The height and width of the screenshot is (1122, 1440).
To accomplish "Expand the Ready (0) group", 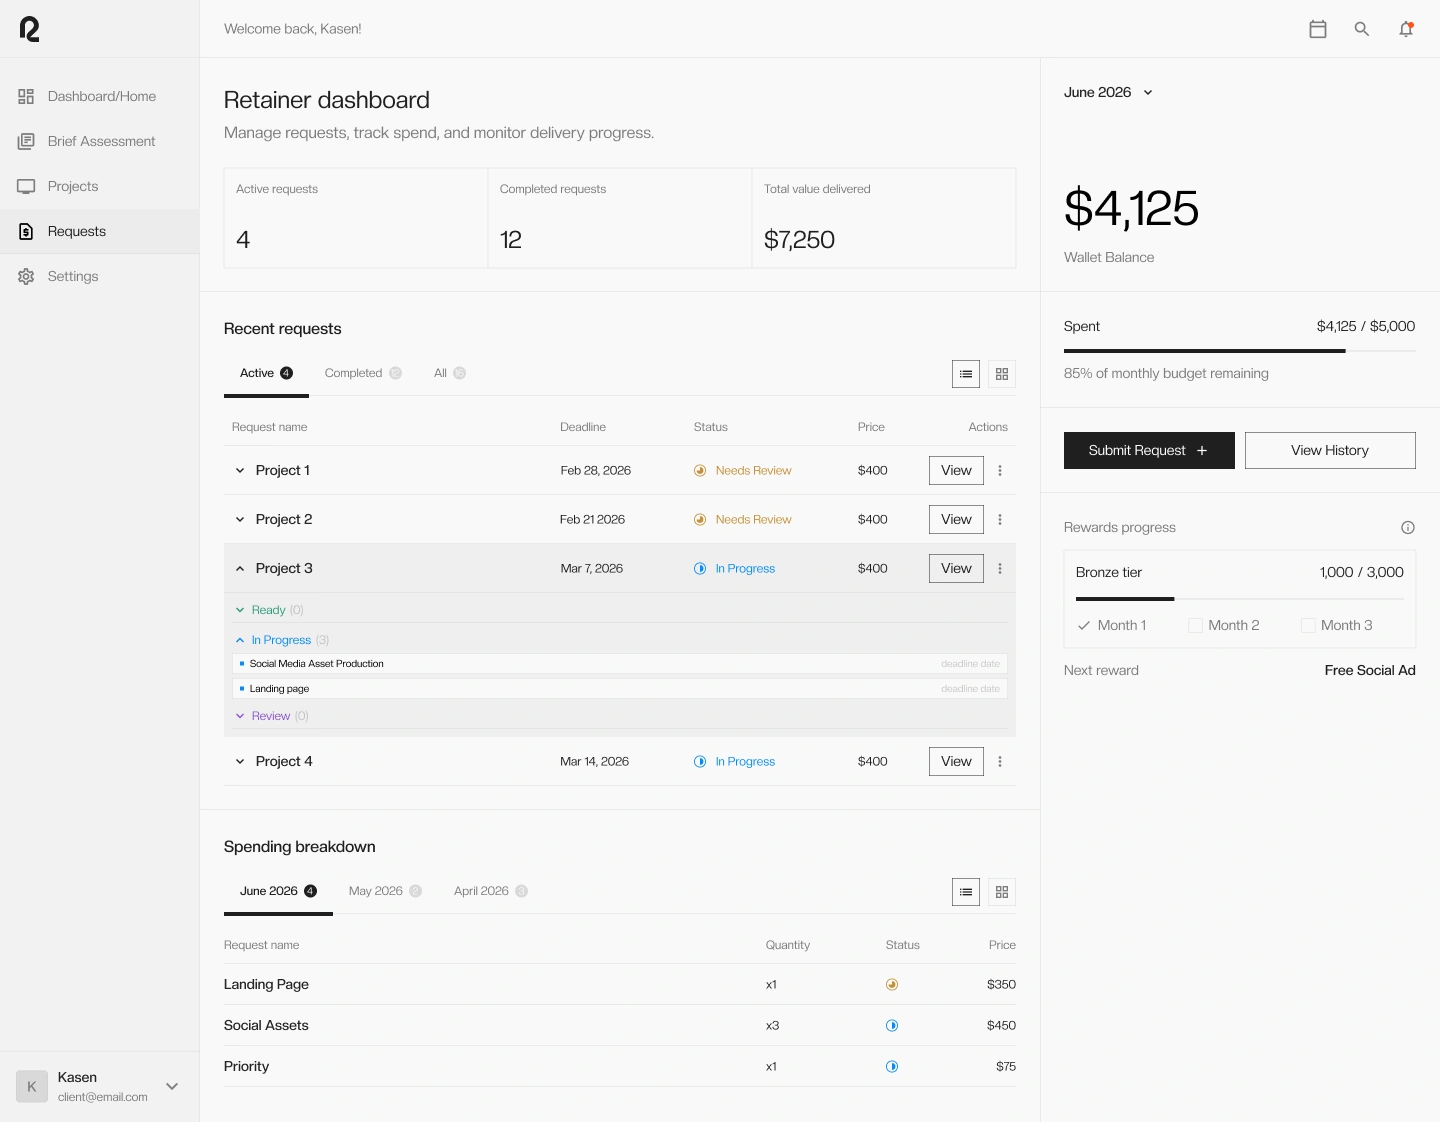I will tap(240, 610).
